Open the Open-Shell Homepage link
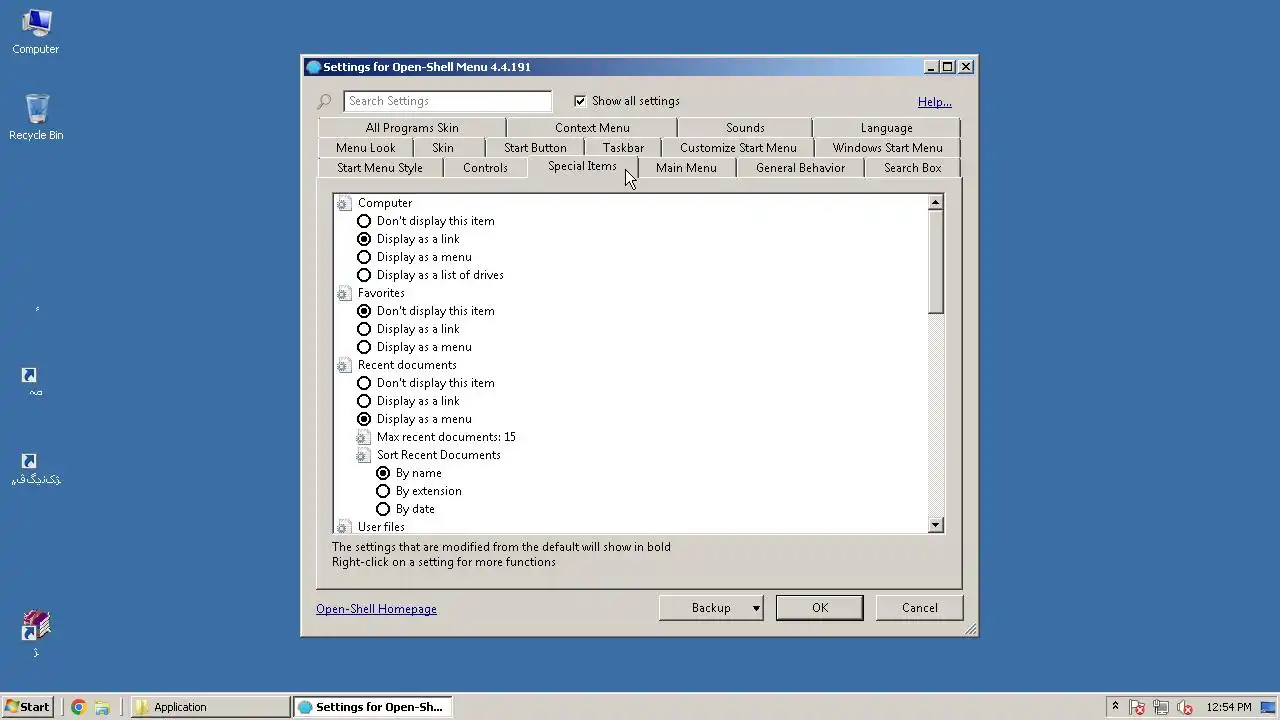This screenshot has width=1280, height=720. coord(376,609)
